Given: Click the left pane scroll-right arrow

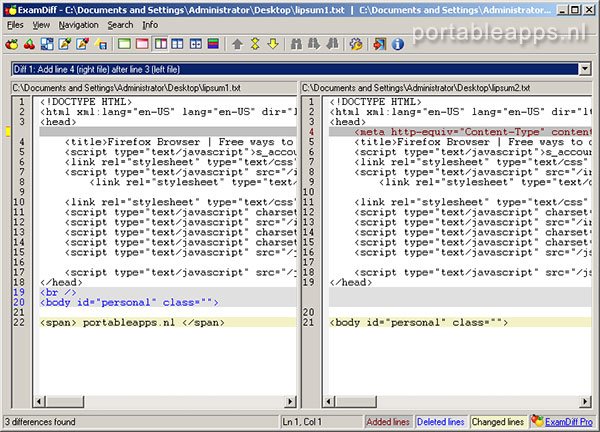Looking at the screenshot, I should click(x=290, y=401).
